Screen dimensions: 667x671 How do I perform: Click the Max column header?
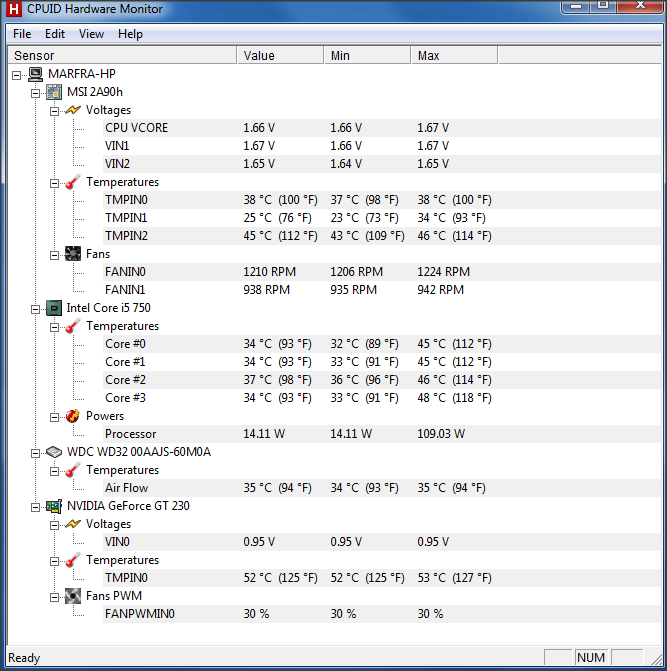pos(454,56)
